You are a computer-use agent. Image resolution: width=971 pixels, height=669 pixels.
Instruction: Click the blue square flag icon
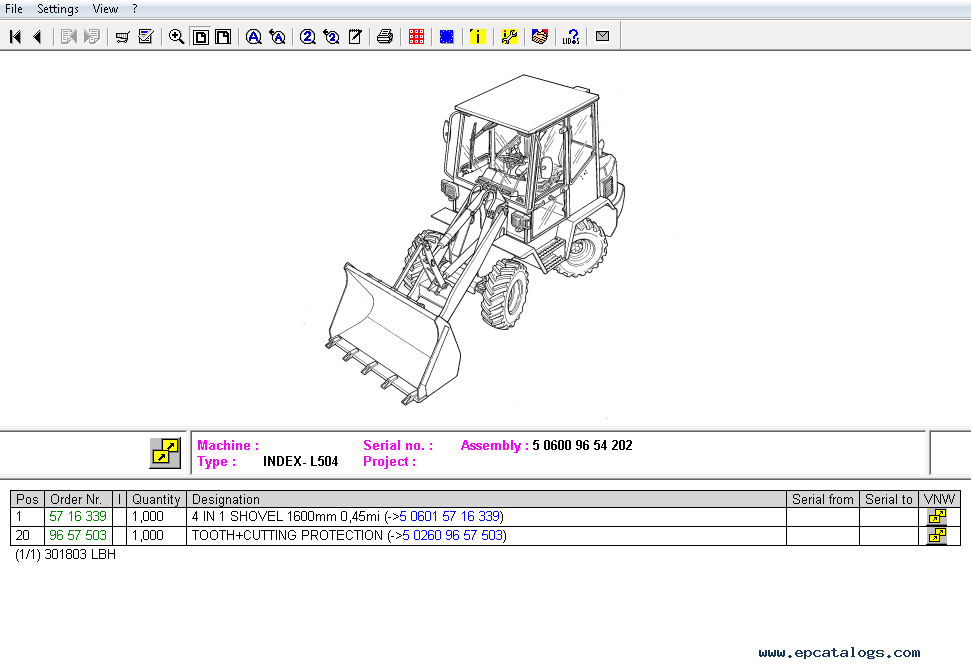point(446,37)
